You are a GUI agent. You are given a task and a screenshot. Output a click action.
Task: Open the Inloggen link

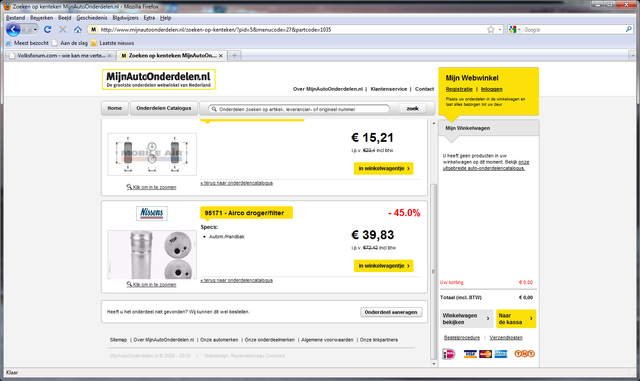(x=491, y=89)
